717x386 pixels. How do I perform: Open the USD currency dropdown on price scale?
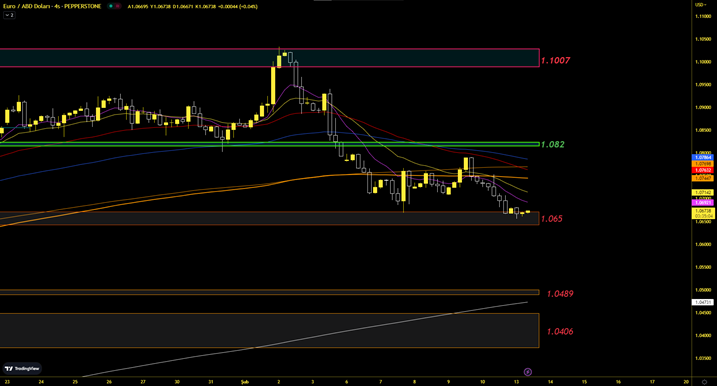click(700, 5)
